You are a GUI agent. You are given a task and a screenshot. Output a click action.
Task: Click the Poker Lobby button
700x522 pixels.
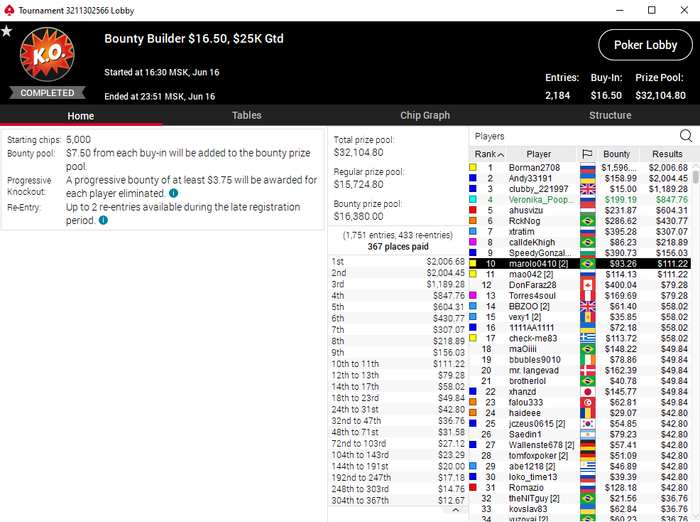point(646,45)
